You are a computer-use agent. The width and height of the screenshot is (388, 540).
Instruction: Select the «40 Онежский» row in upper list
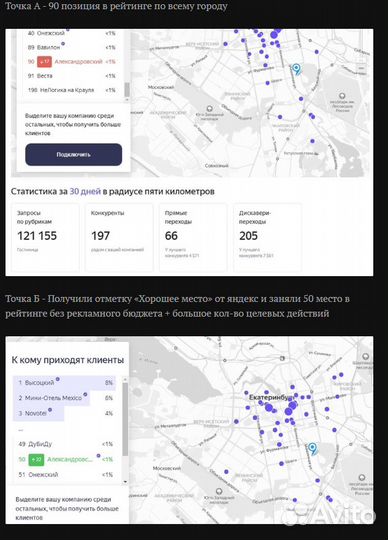(72, 33)
